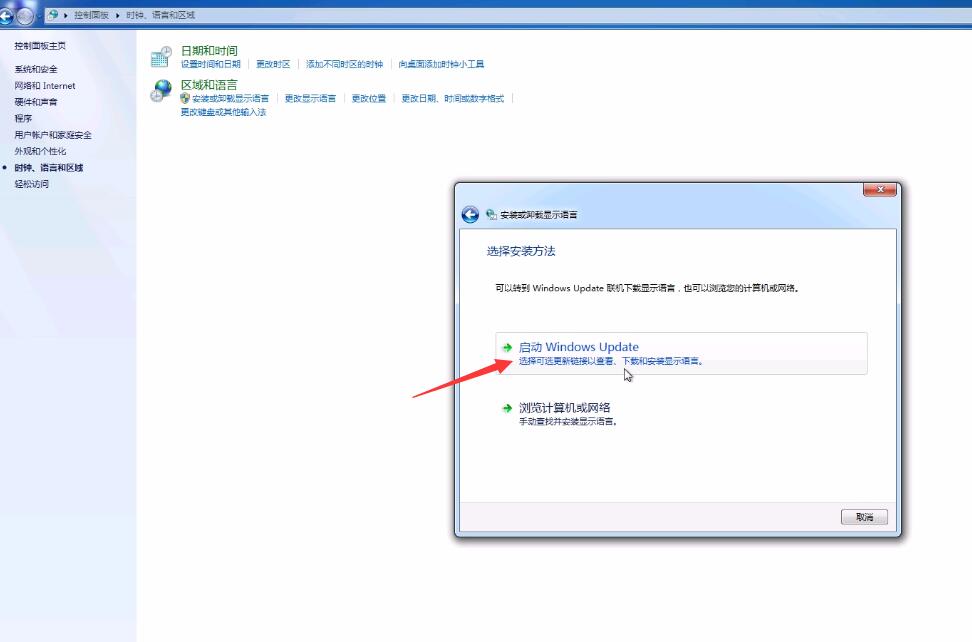Open 网络和 Internet in sidebar
Screen dimensions: 972x642
point(45,86)
